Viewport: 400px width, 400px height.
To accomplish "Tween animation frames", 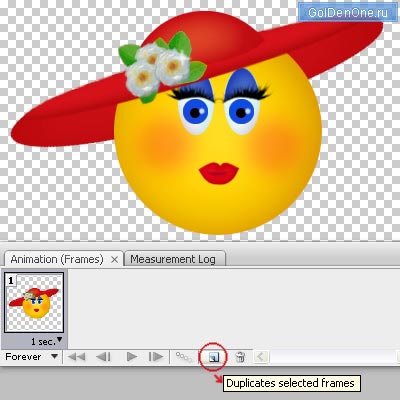I will click(x=184, y=357).
